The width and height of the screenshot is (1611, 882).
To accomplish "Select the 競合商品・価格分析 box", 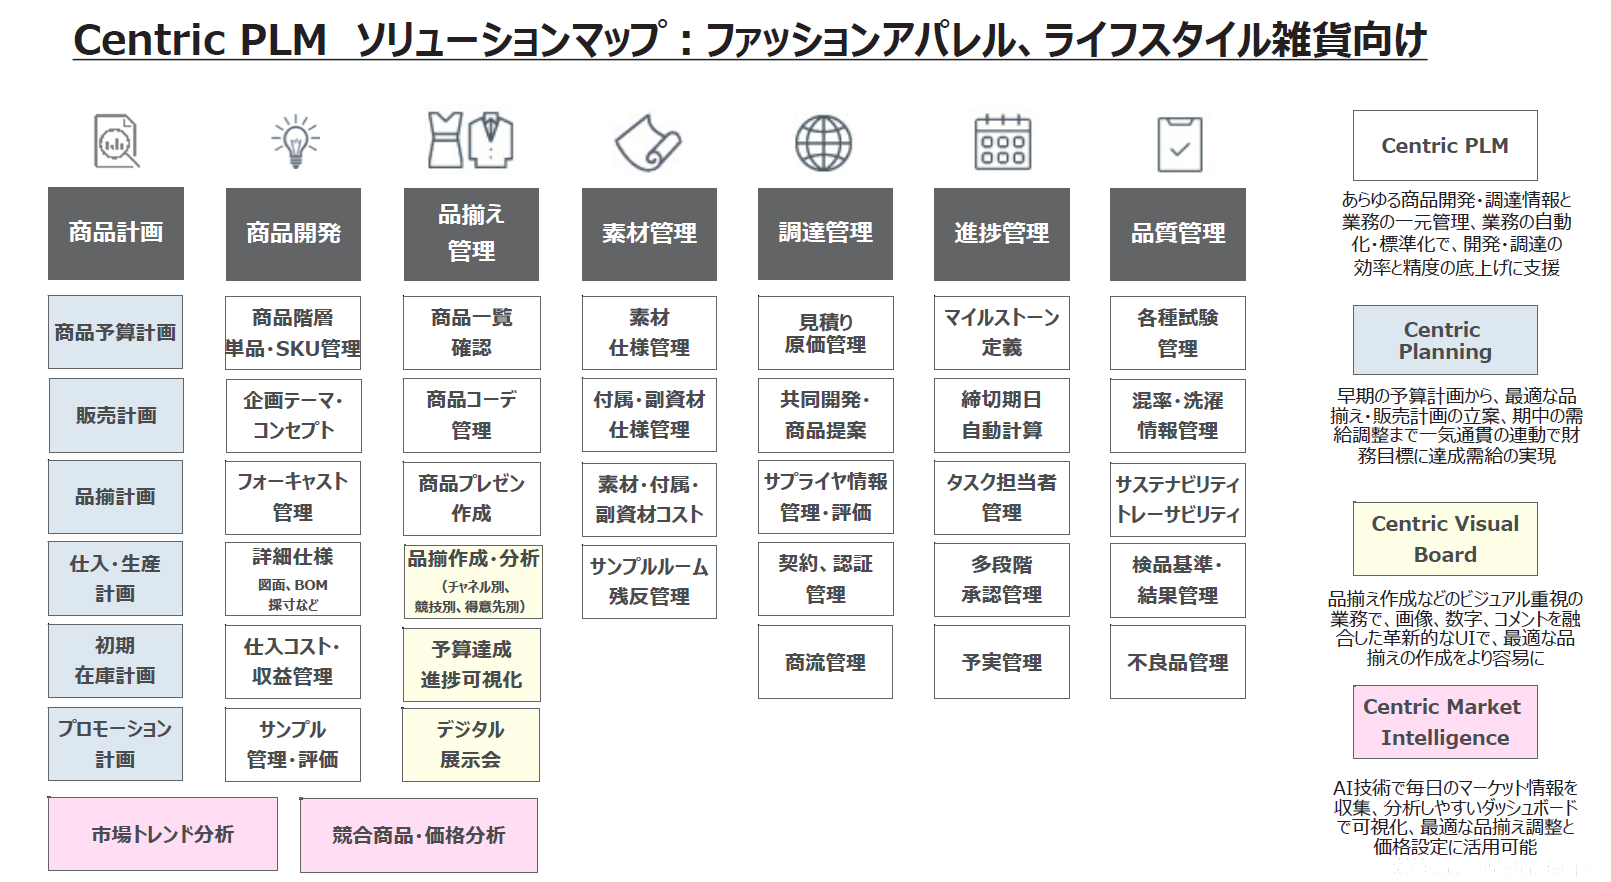I will (x=418, y=835).
